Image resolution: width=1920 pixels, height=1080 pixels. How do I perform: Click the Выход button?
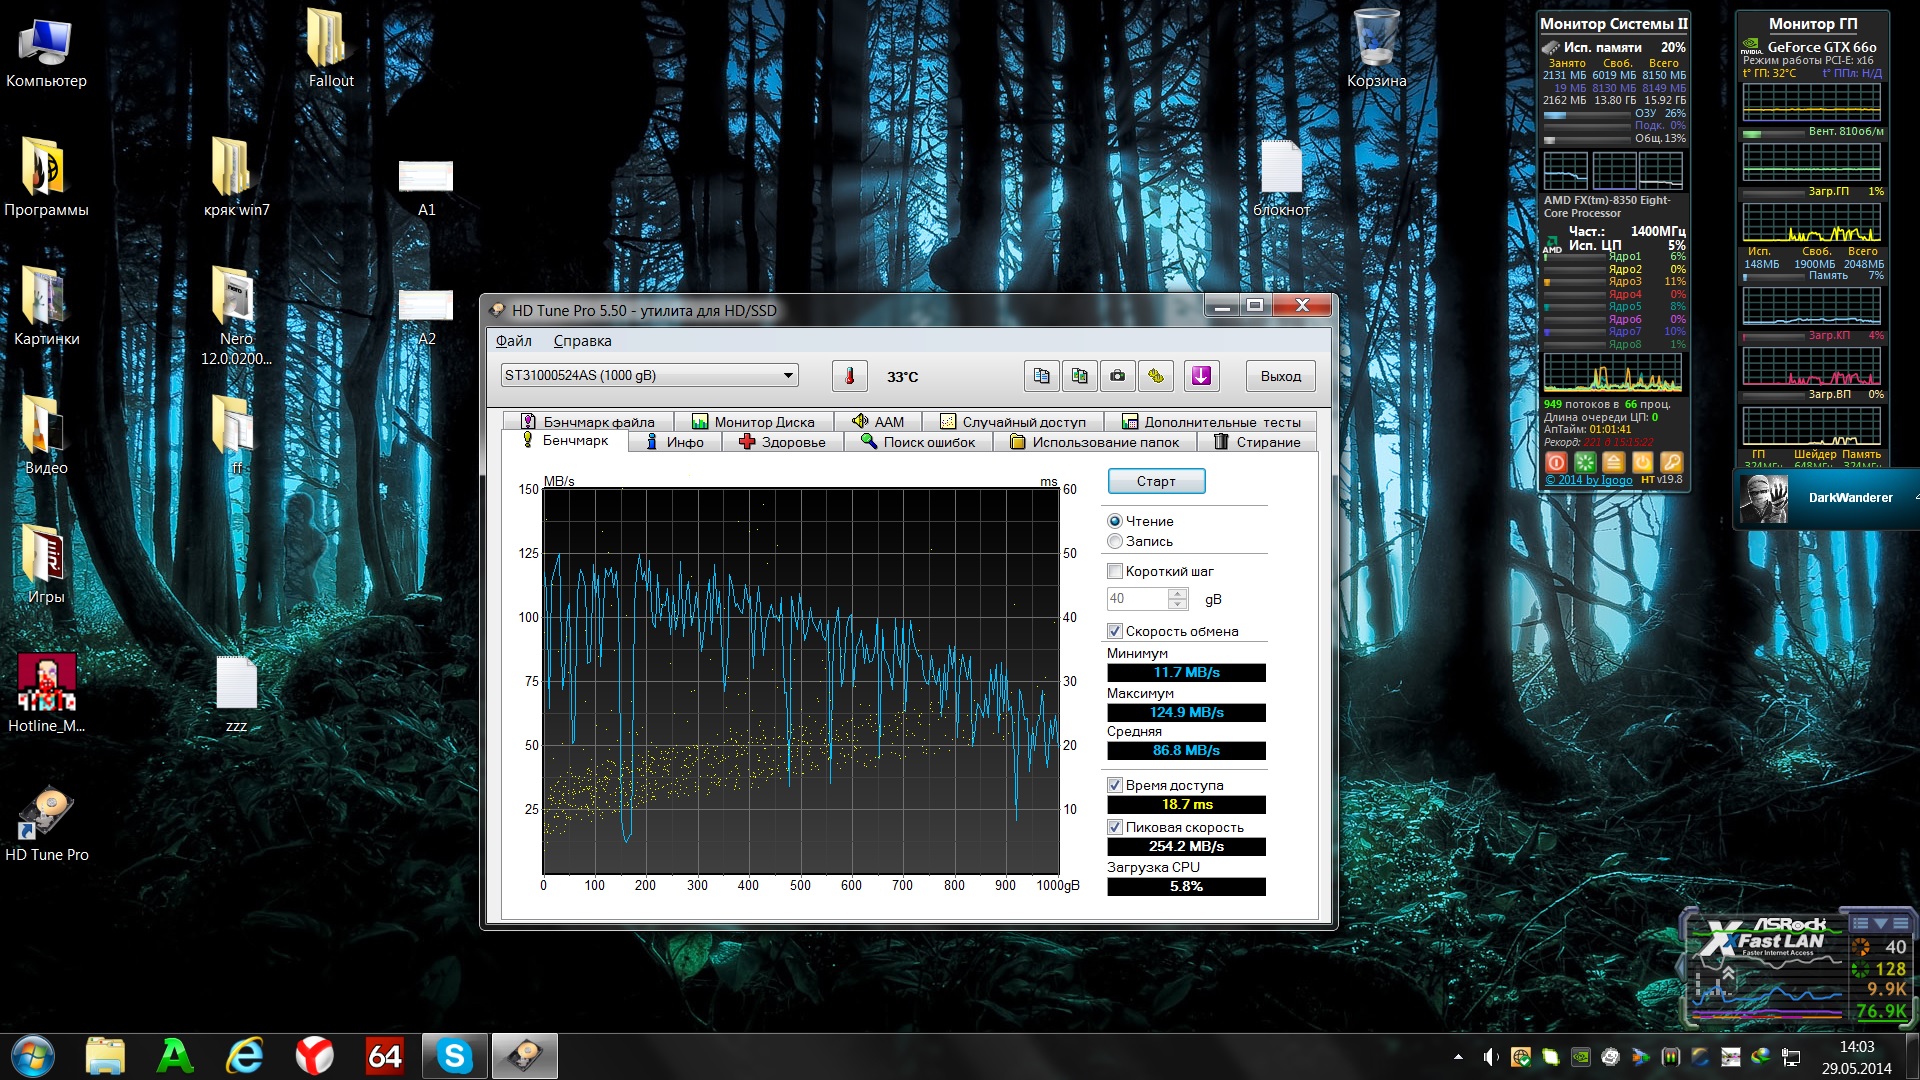1280,376
